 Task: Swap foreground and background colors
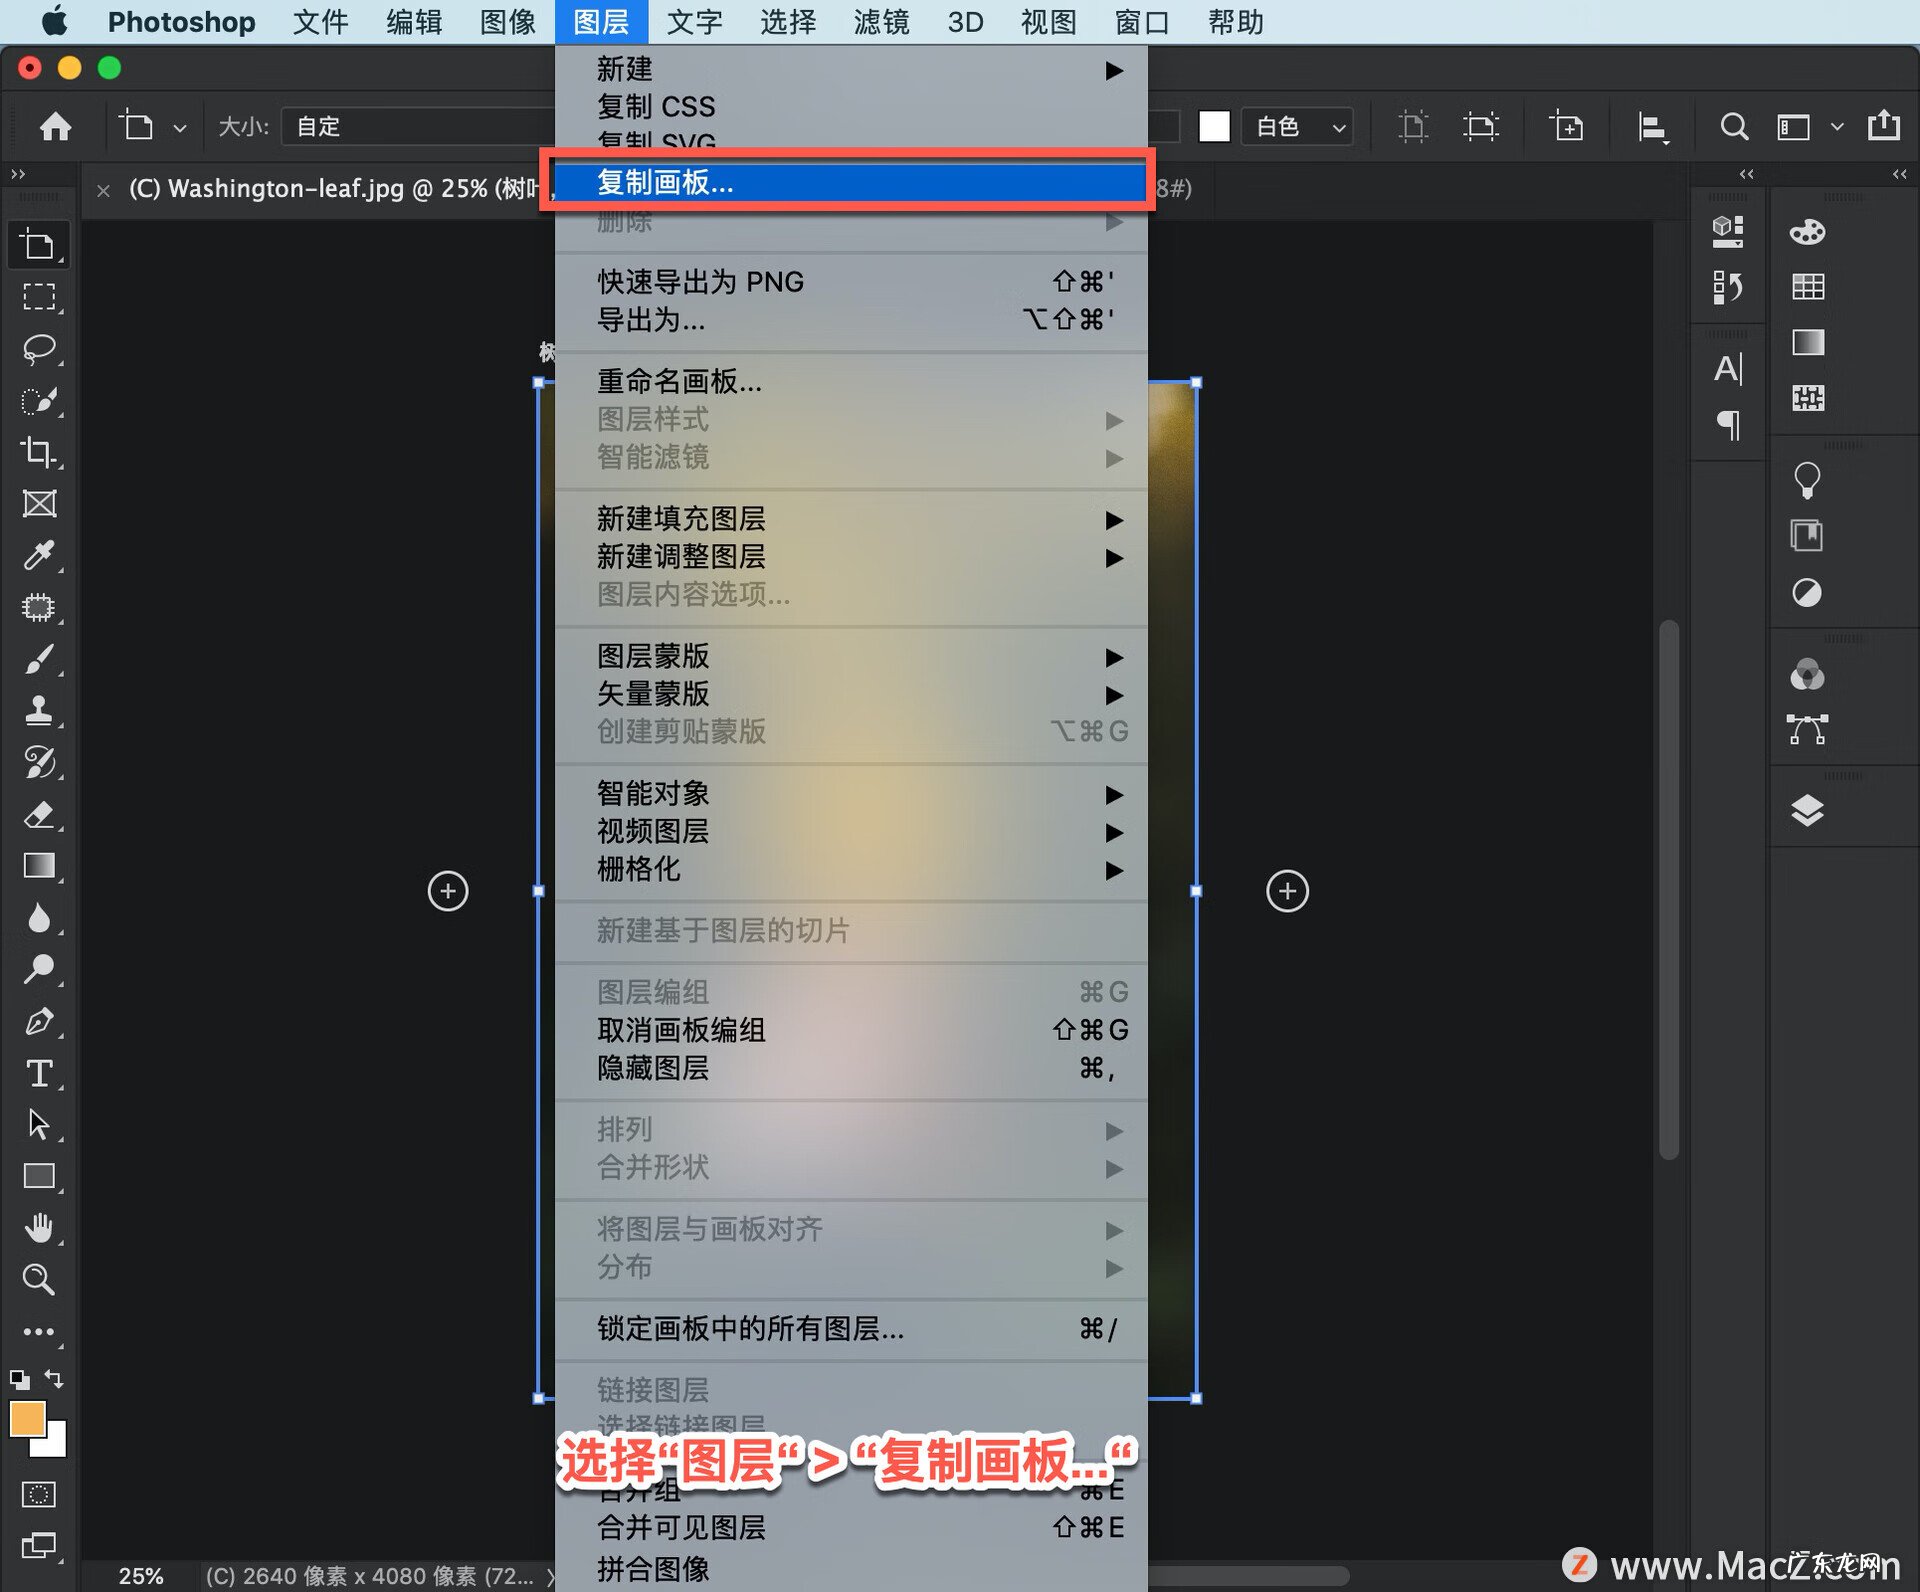coord(52,1380)
